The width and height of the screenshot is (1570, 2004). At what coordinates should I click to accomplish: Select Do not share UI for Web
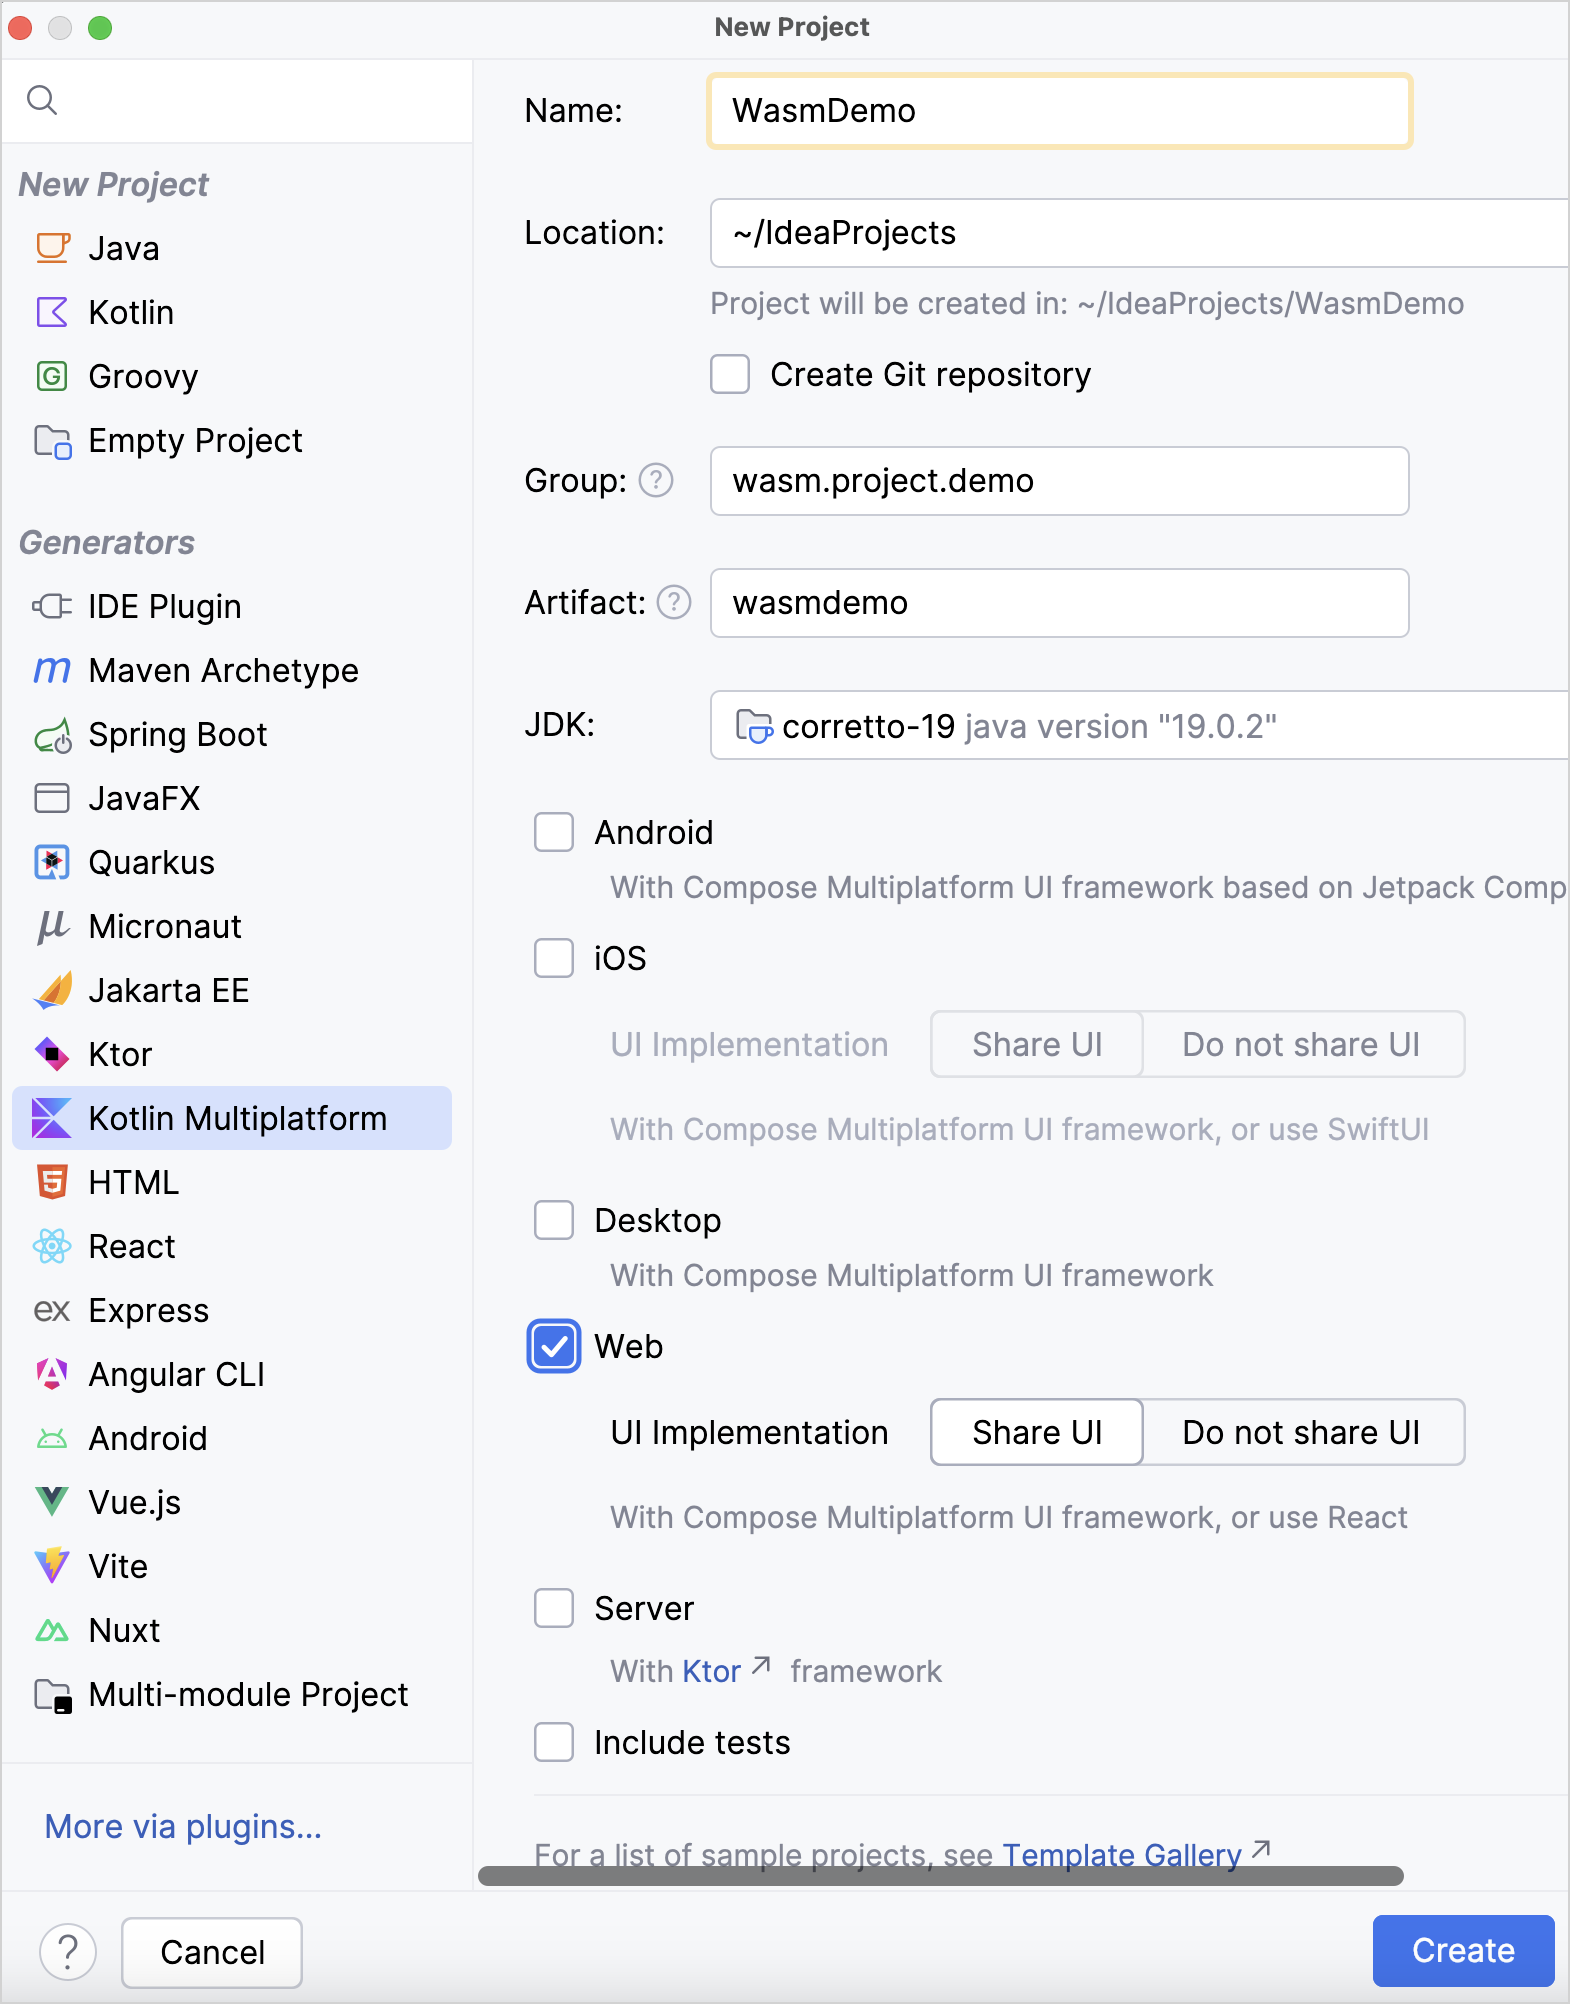point(1301,1433)
